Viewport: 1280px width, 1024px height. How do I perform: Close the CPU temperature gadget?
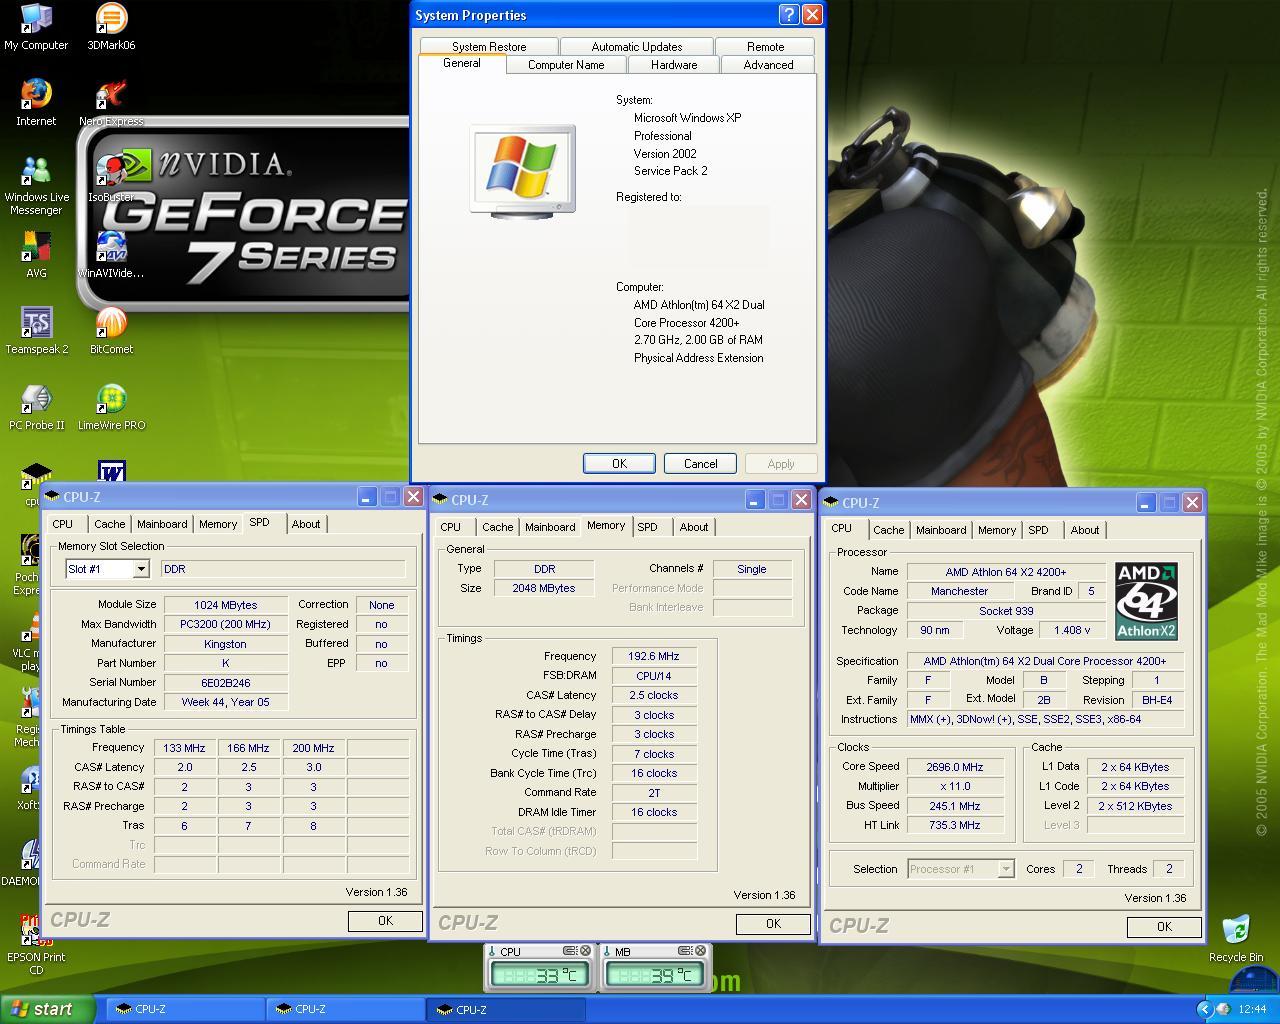click(586, 951)
